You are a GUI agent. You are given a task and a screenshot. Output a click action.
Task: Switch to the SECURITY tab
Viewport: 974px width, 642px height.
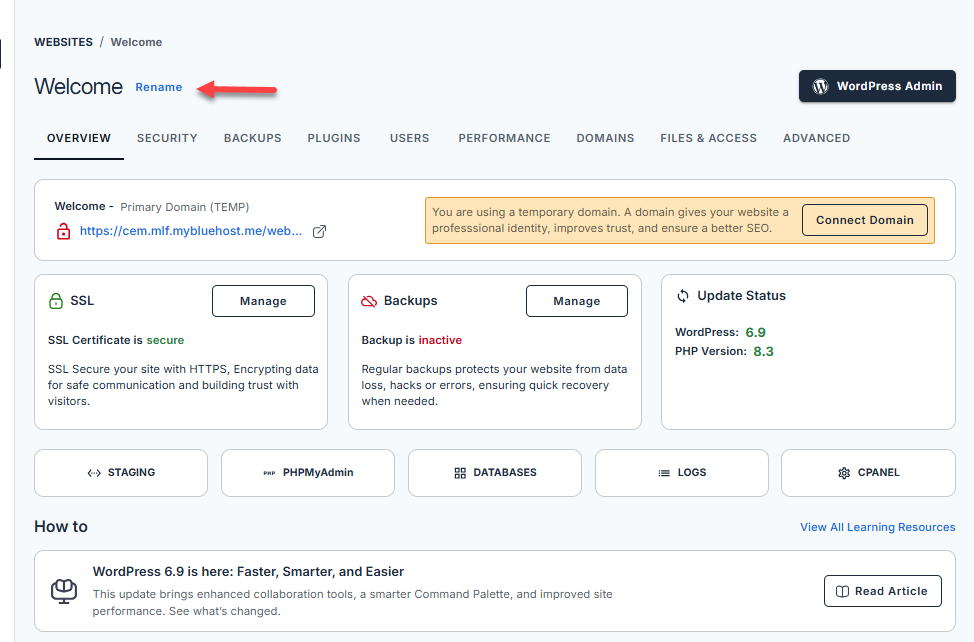[x=167, y=138]
